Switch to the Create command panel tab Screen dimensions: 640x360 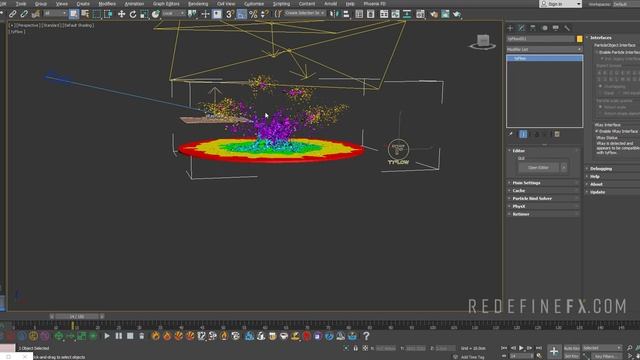coord(510,28)
